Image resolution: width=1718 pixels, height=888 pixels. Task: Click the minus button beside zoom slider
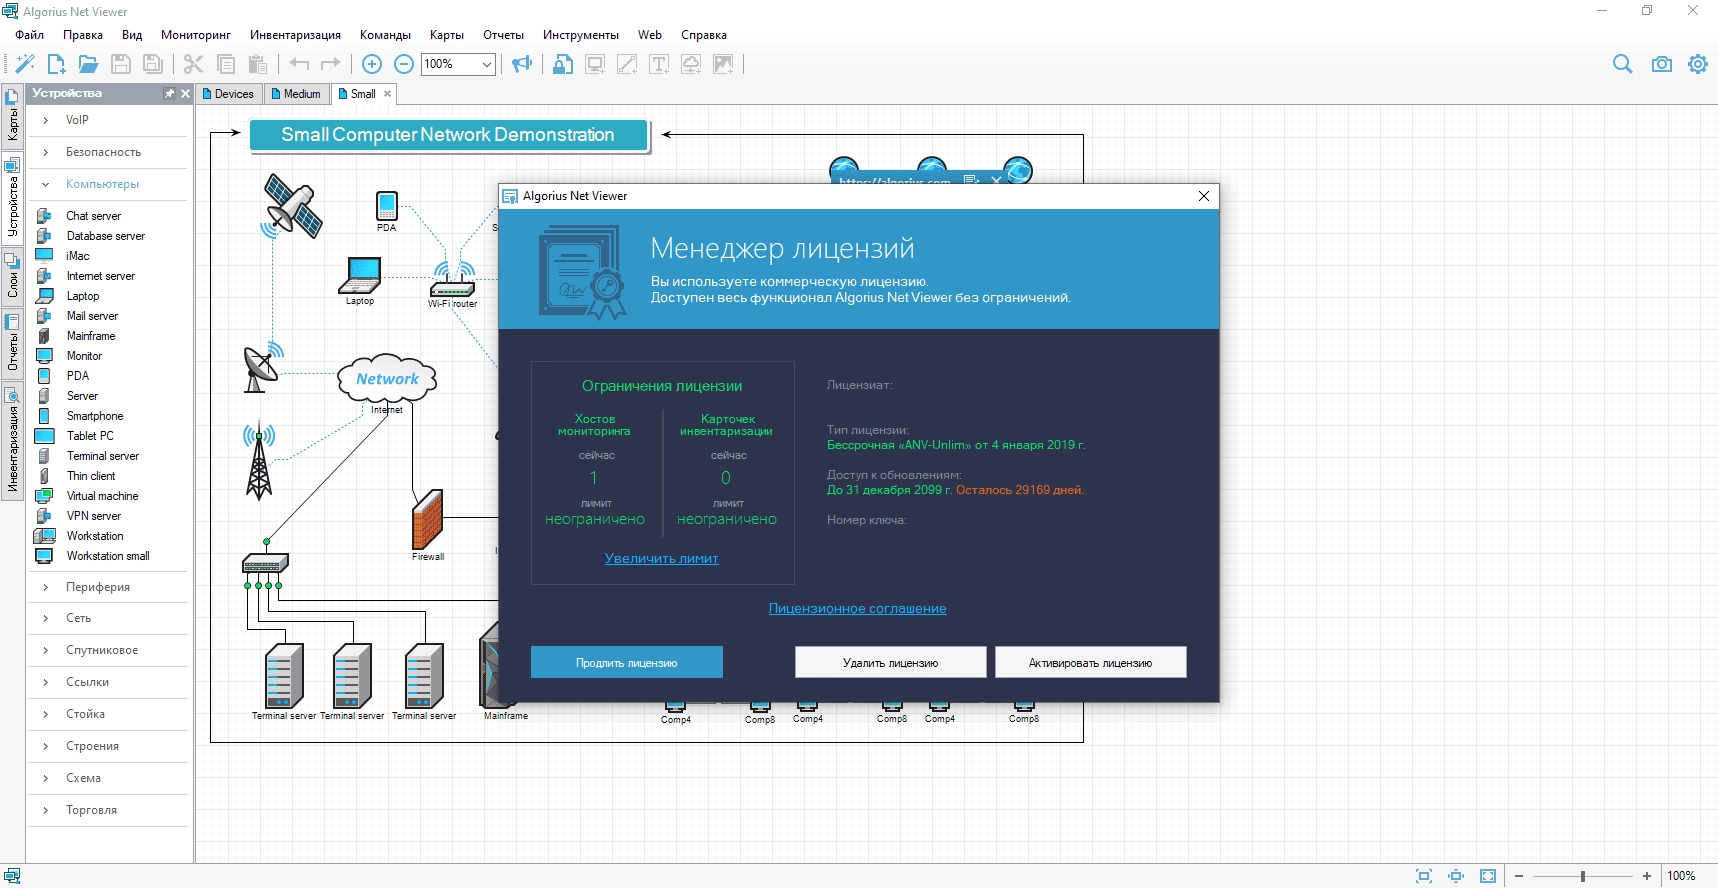coord(1519,876)
